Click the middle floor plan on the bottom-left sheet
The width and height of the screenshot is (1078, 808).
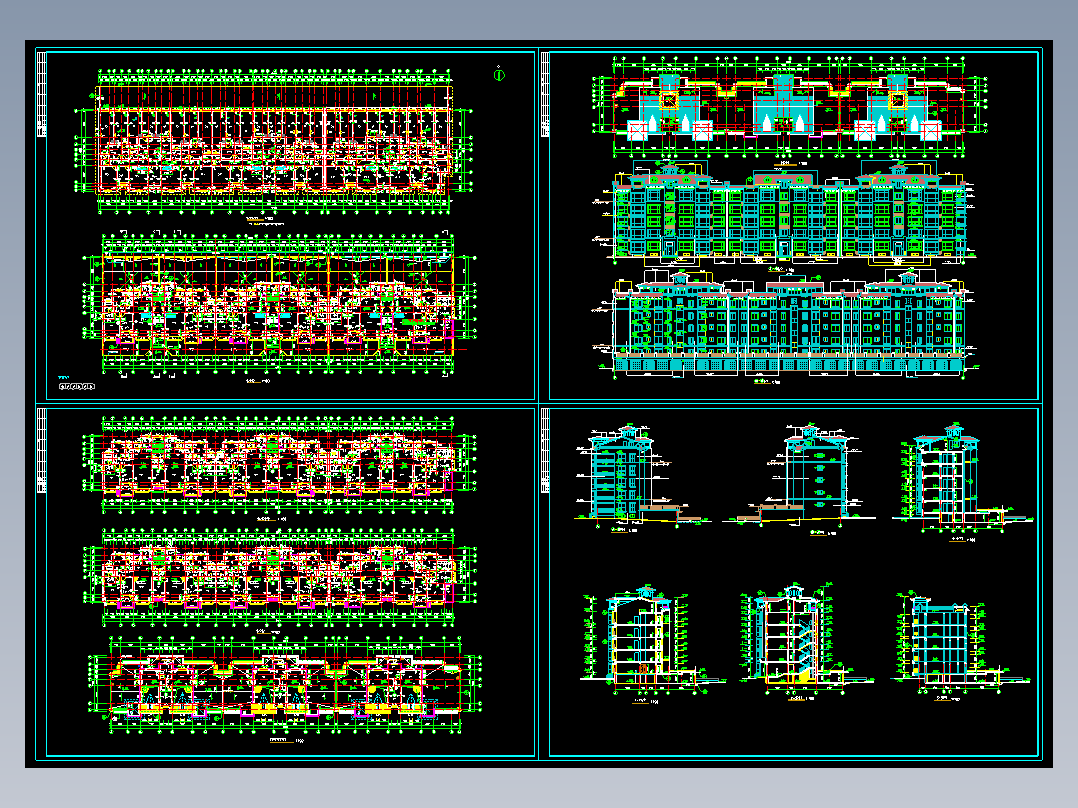click(278, 579)
